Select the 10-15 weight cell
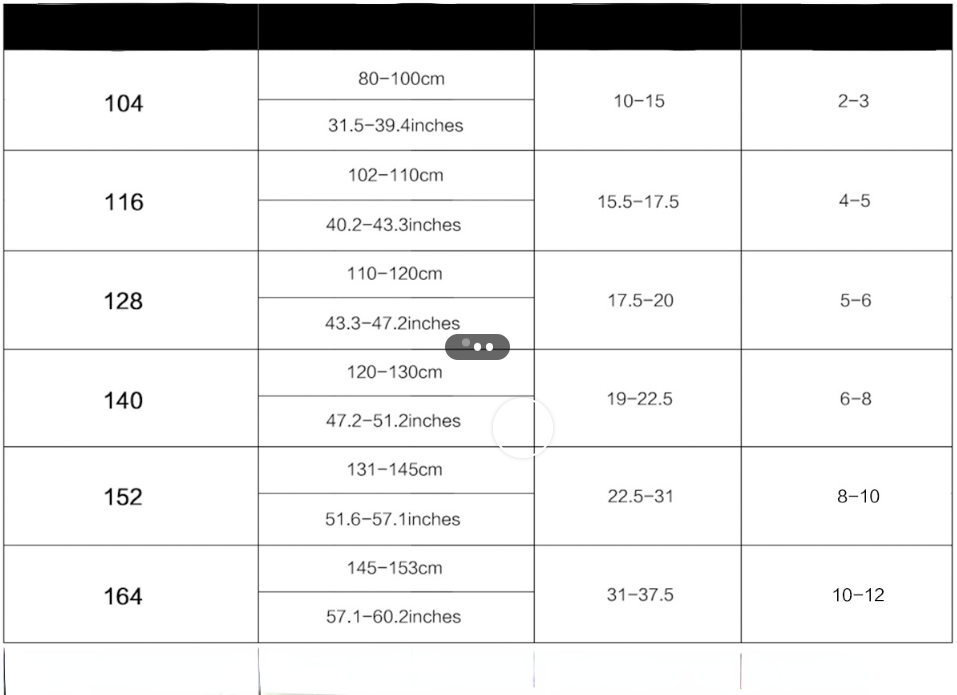 pos(638,101)
